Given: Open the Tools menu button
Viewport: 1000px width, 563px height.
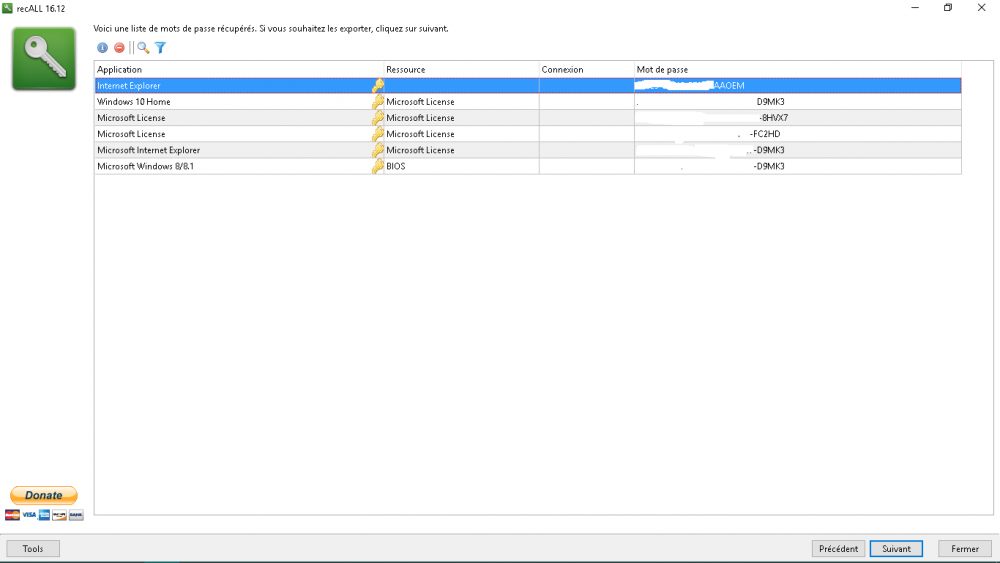Looking at the screenshot, I should point(33,549).
